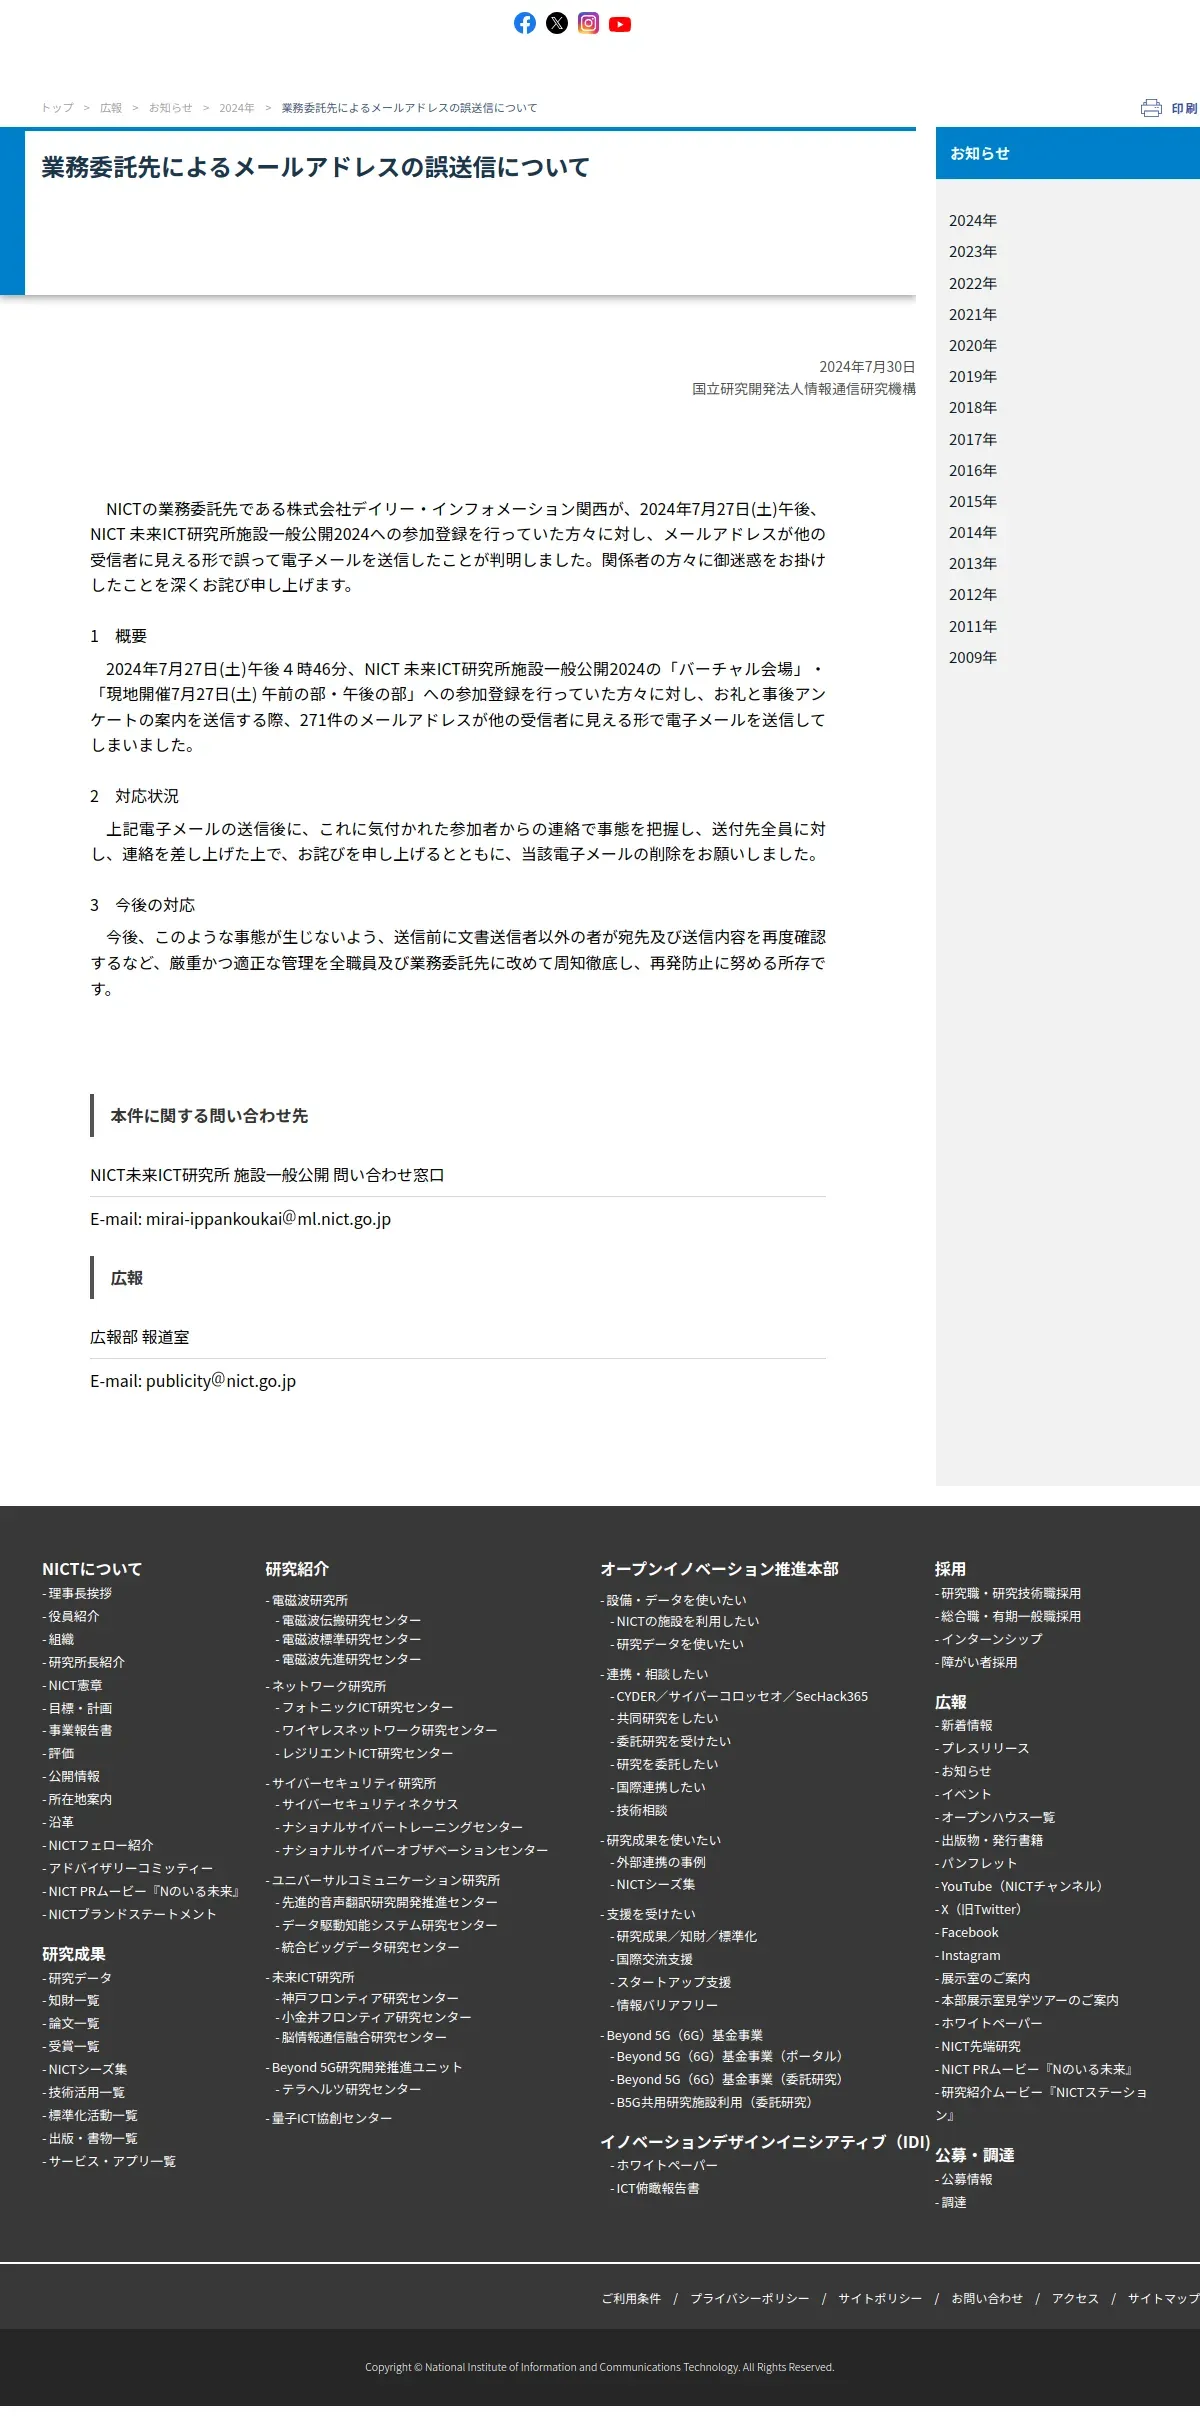Open プレスリリース footer link
The width and height of the screenshot is (1200, 2418).
point(985,1749)
